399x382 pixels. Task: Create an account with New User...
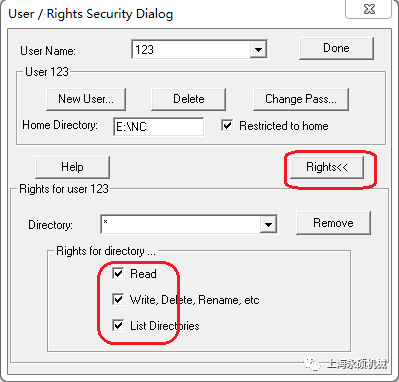(x=86, y=99)
